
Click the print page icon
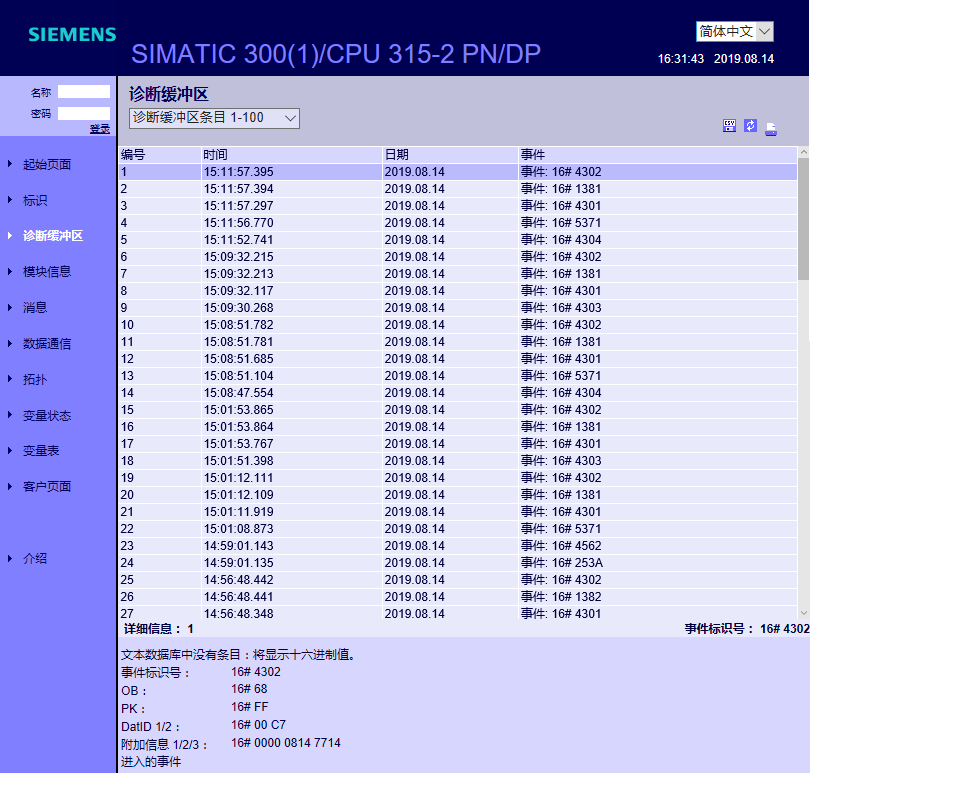[771, 128]
